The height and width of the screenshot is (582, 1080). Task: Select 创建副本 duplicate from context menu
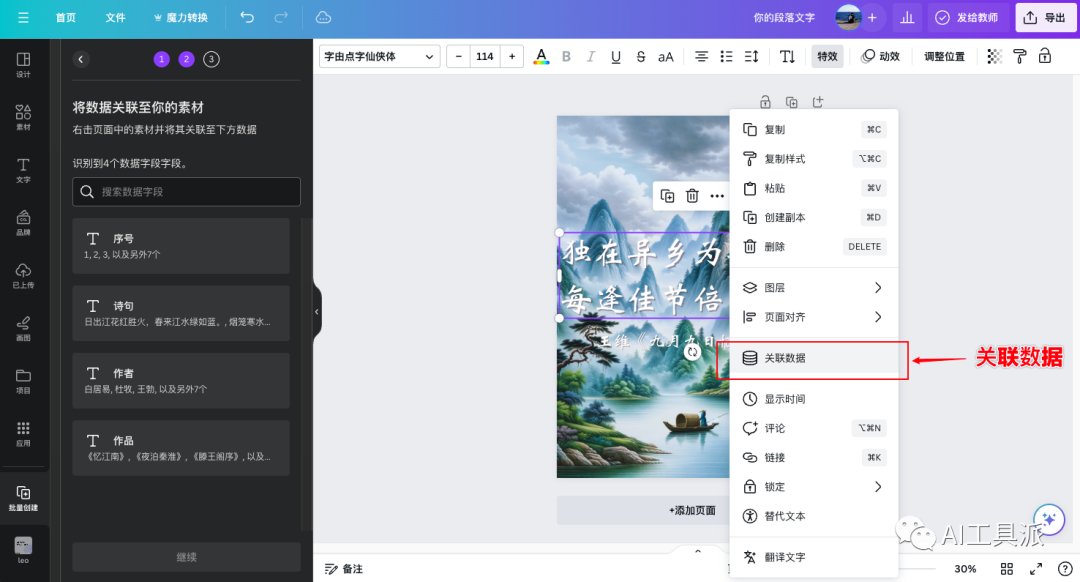tap(813, 217)
